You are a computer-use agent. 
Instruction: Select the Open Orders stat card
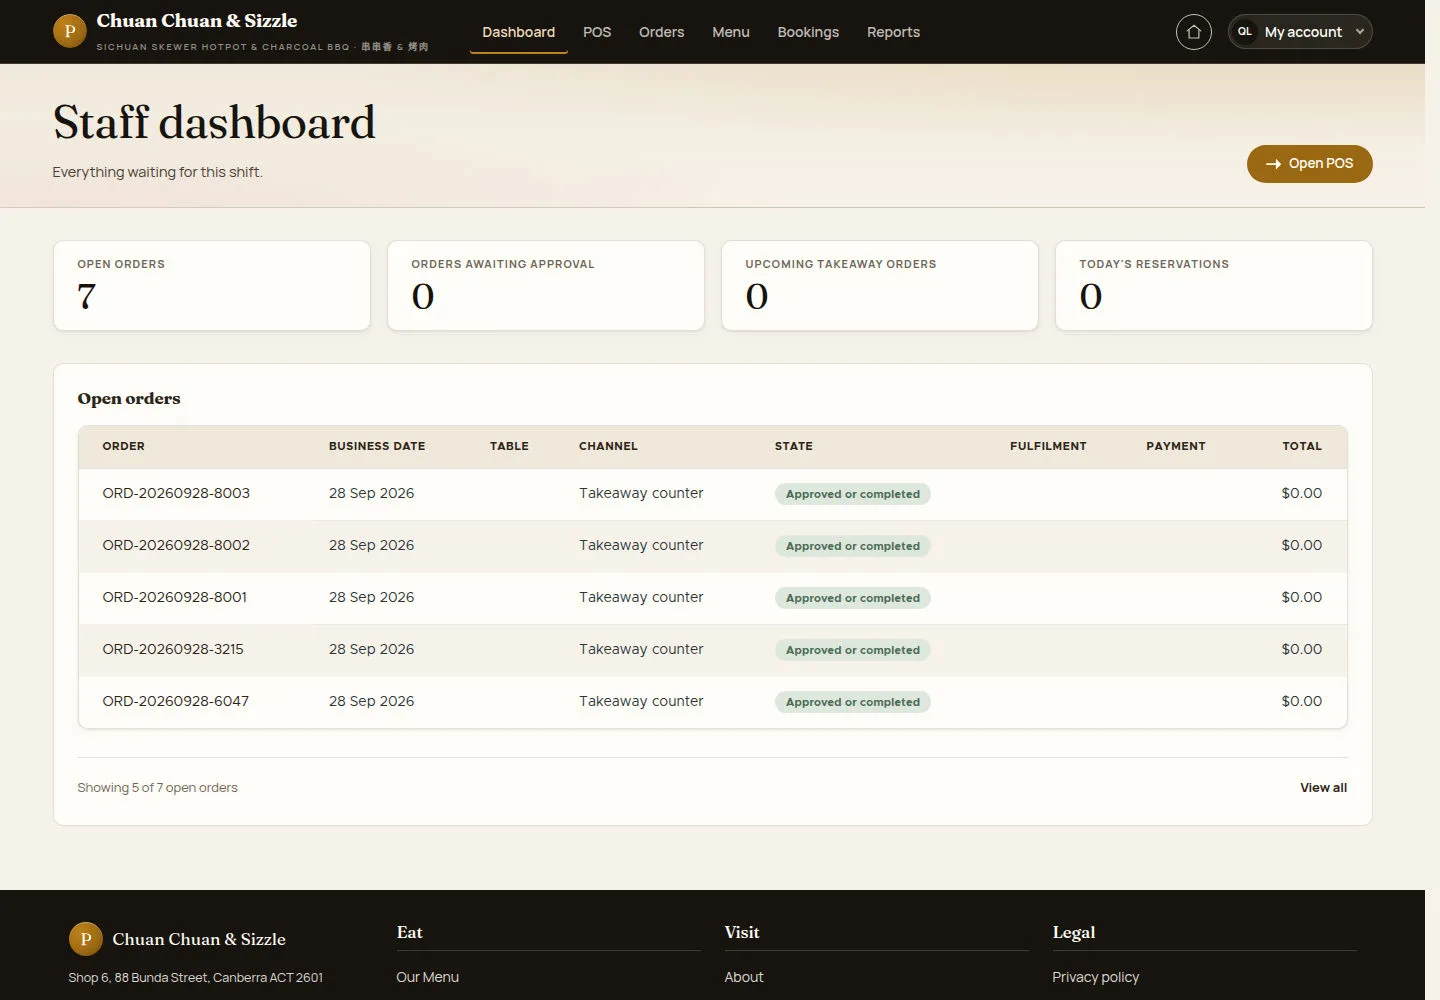(x=212, y=285)
